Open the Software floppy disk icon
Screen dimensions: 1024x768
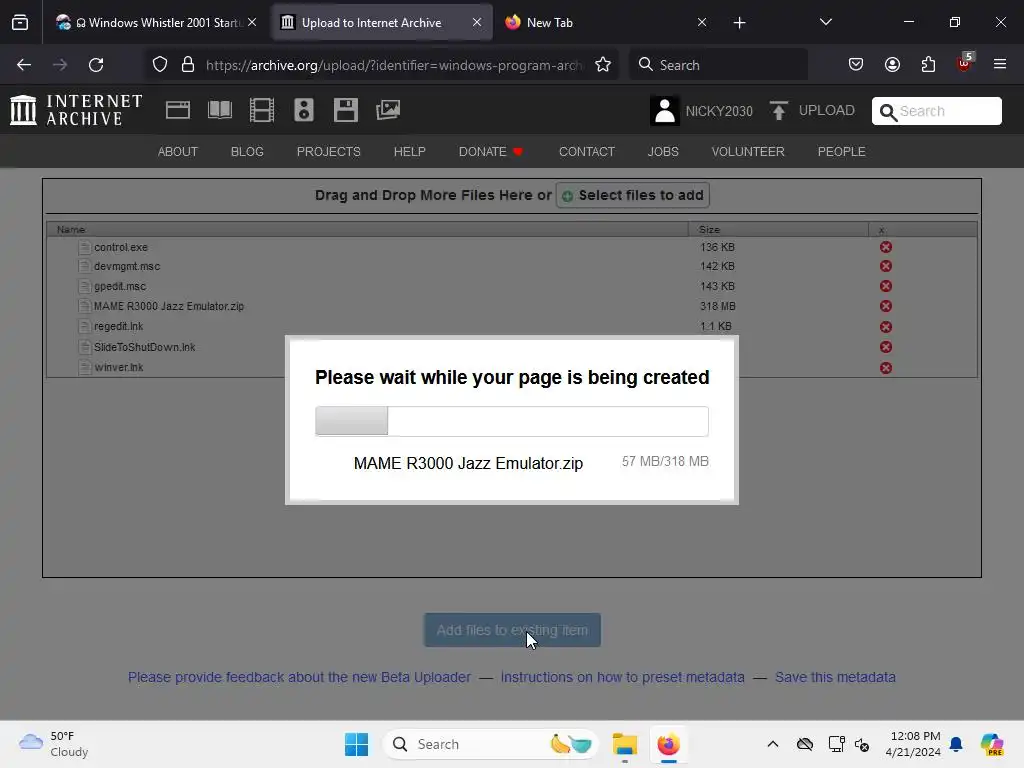tap(345, 110)
